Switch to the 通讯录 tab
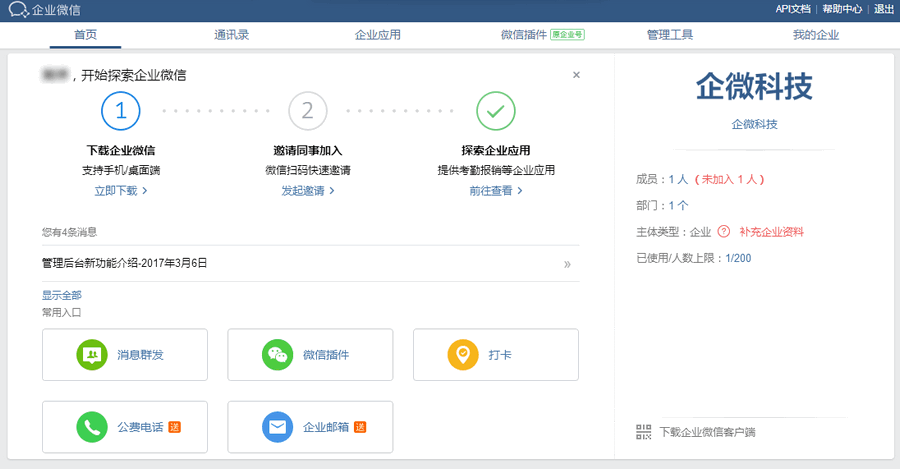This screenshot has height=469, width=900. click(231, 35)
